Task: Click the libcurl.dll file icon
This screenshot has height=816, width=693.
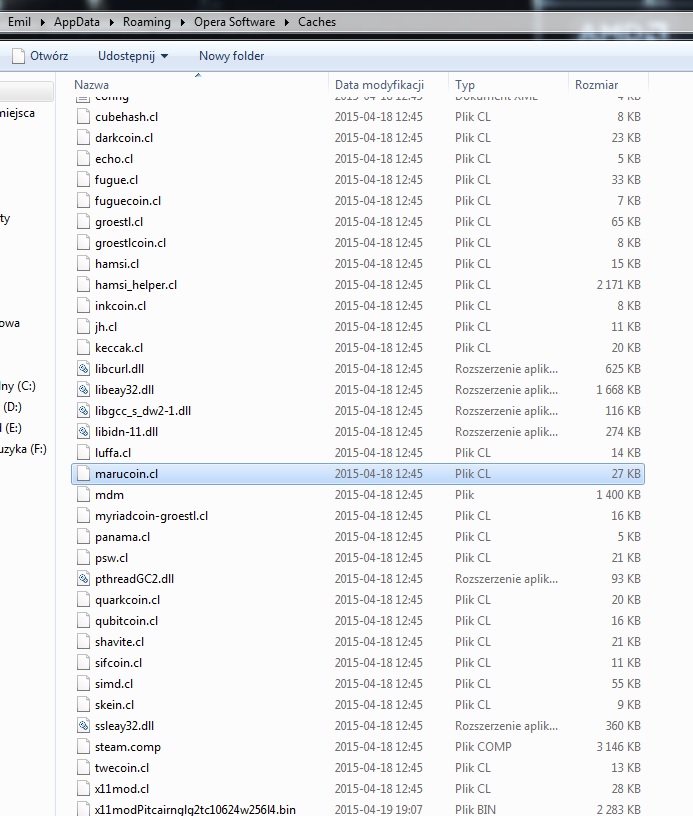Action: click(x=84, y=369)
